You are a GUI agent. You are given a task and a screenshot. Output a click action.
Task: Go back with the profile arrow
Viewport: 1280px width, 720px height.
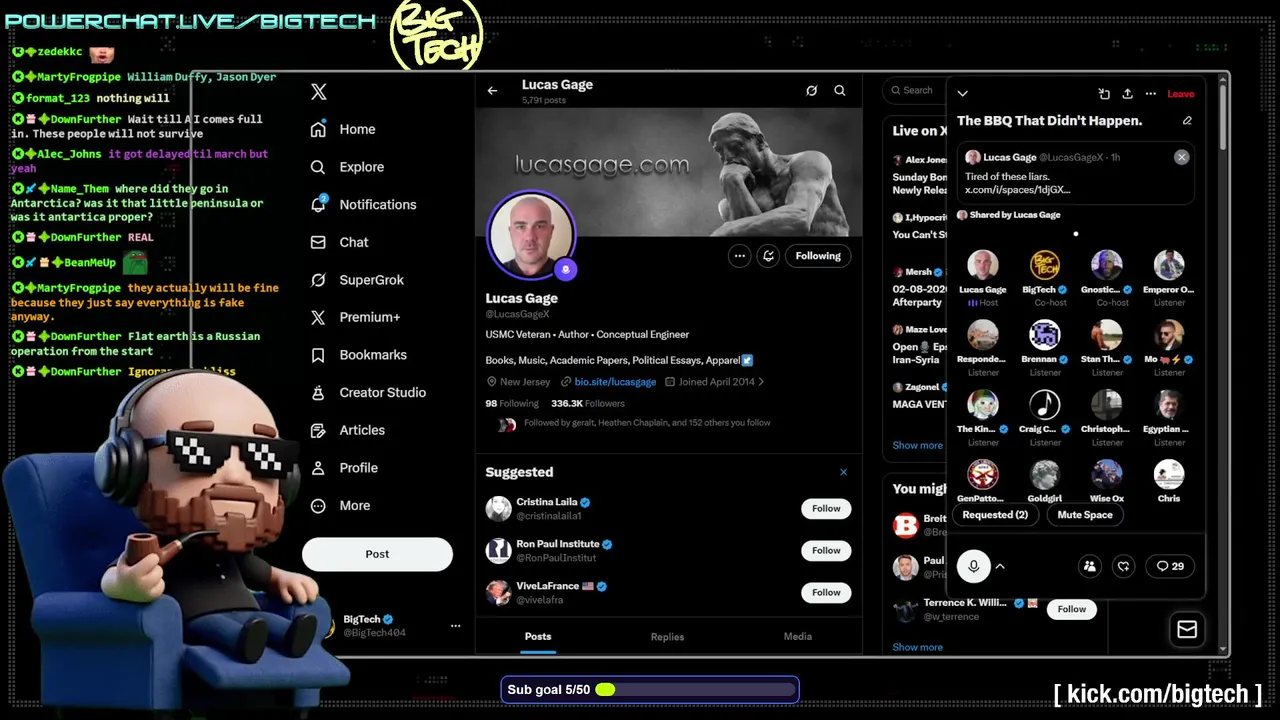tap(492, 91)
